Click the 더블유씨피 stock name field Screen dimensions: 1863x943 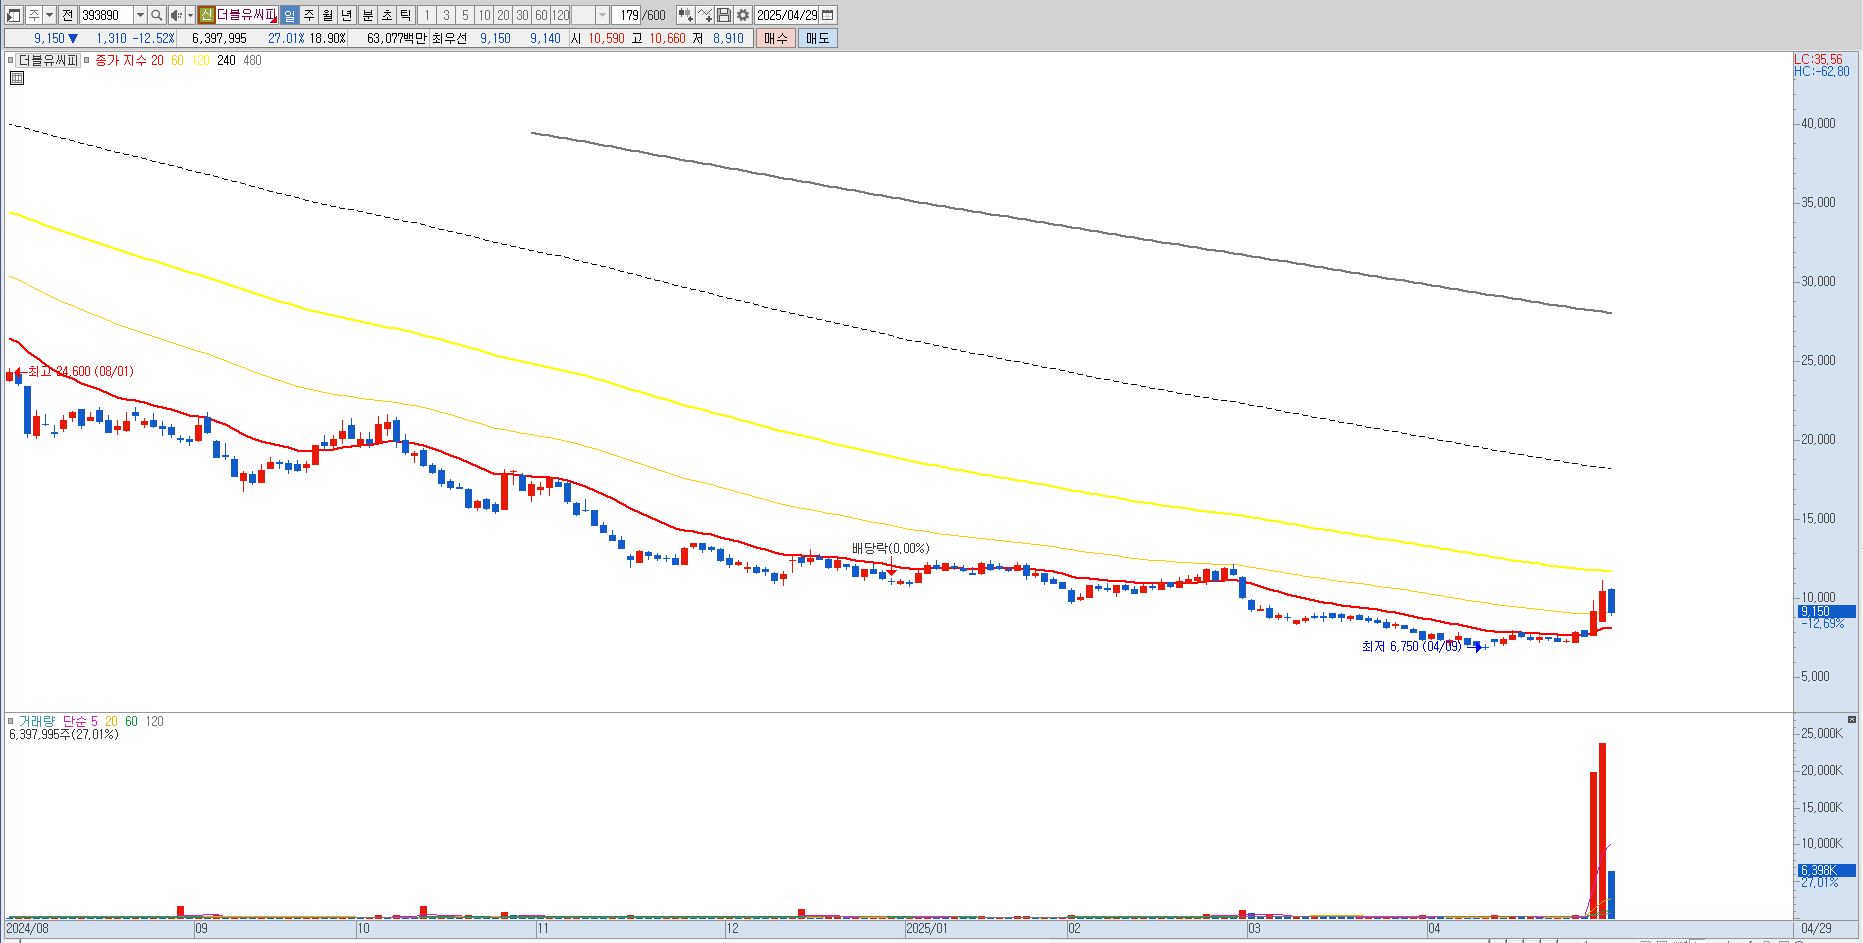point(246,15)
